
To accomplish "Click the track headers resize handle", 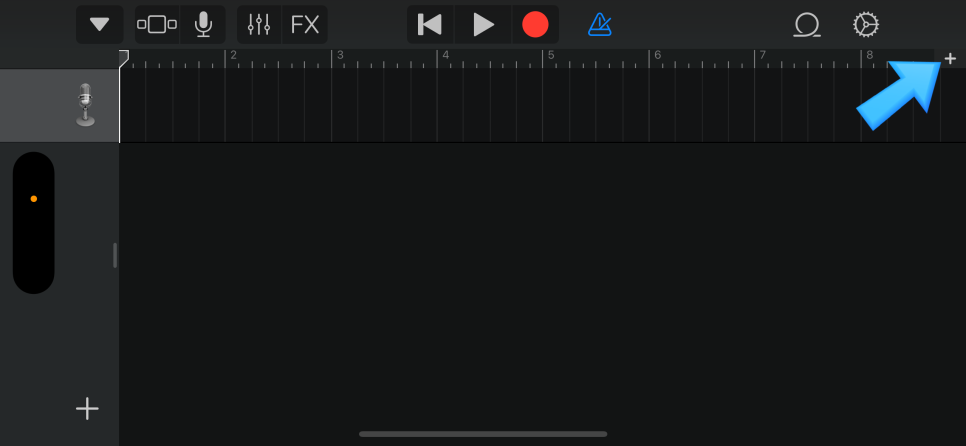I will pyautogui.click(x=115, y=255).
